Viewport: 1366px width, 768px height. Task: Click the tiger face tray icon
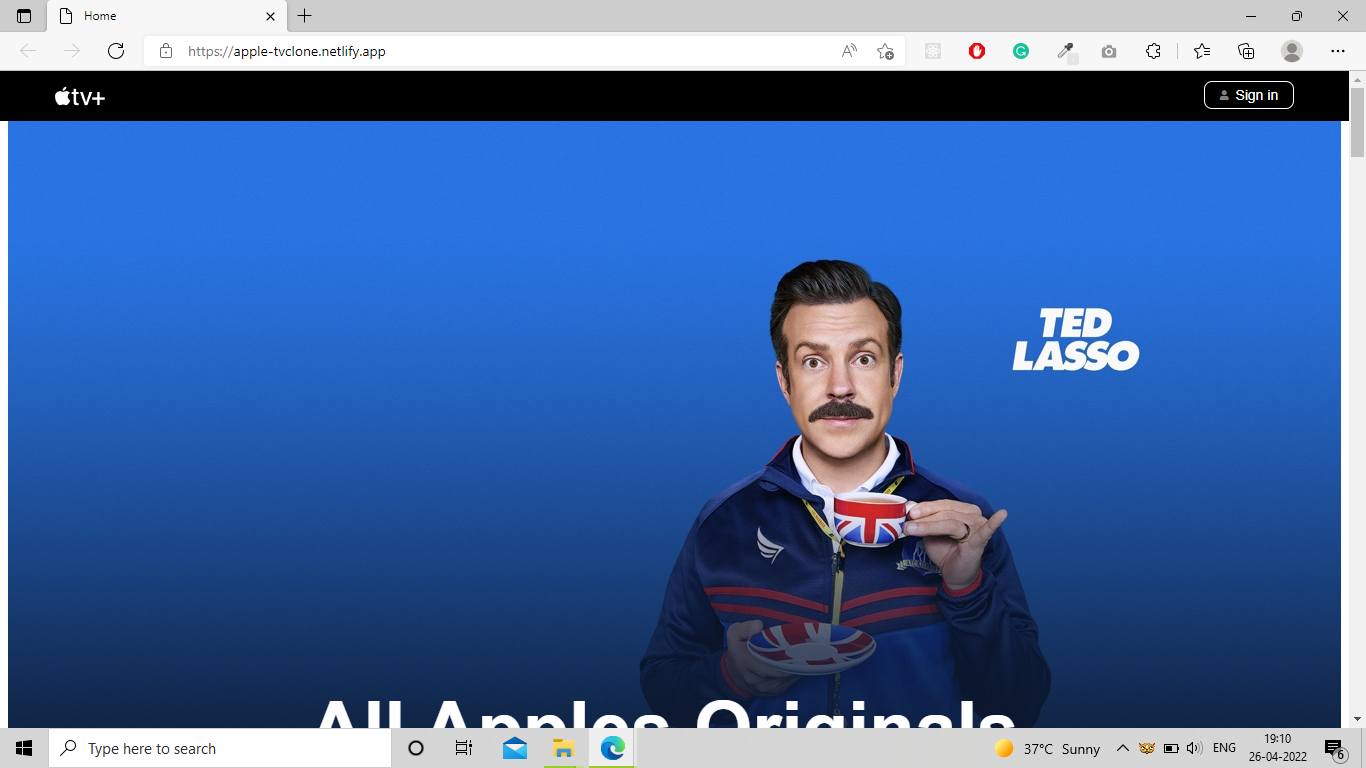[1147, 748]
